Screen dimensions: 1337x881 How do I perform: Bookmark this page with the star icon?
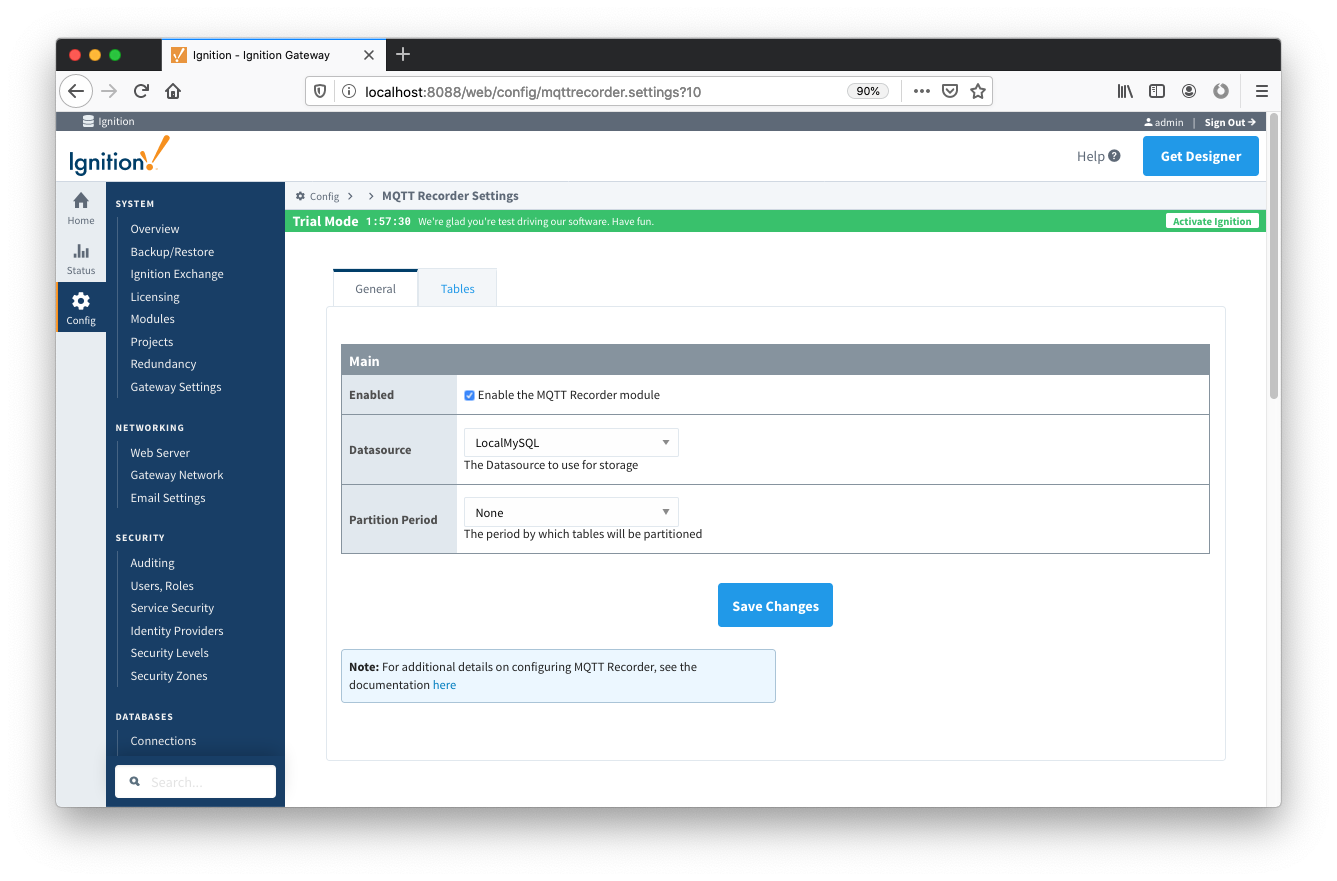point(978,91)
